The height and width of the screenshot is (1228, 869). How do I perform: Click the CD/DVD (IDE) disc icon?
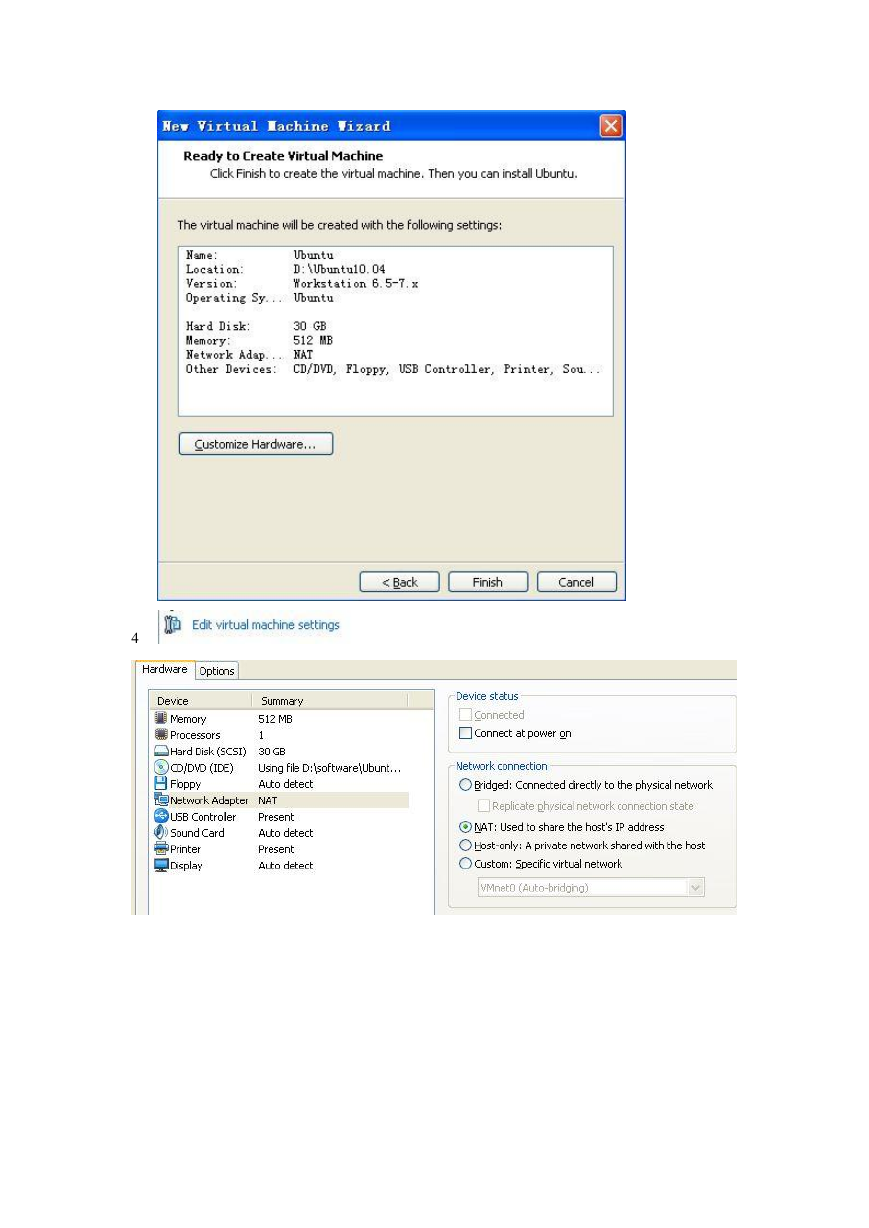click(161, 767)
